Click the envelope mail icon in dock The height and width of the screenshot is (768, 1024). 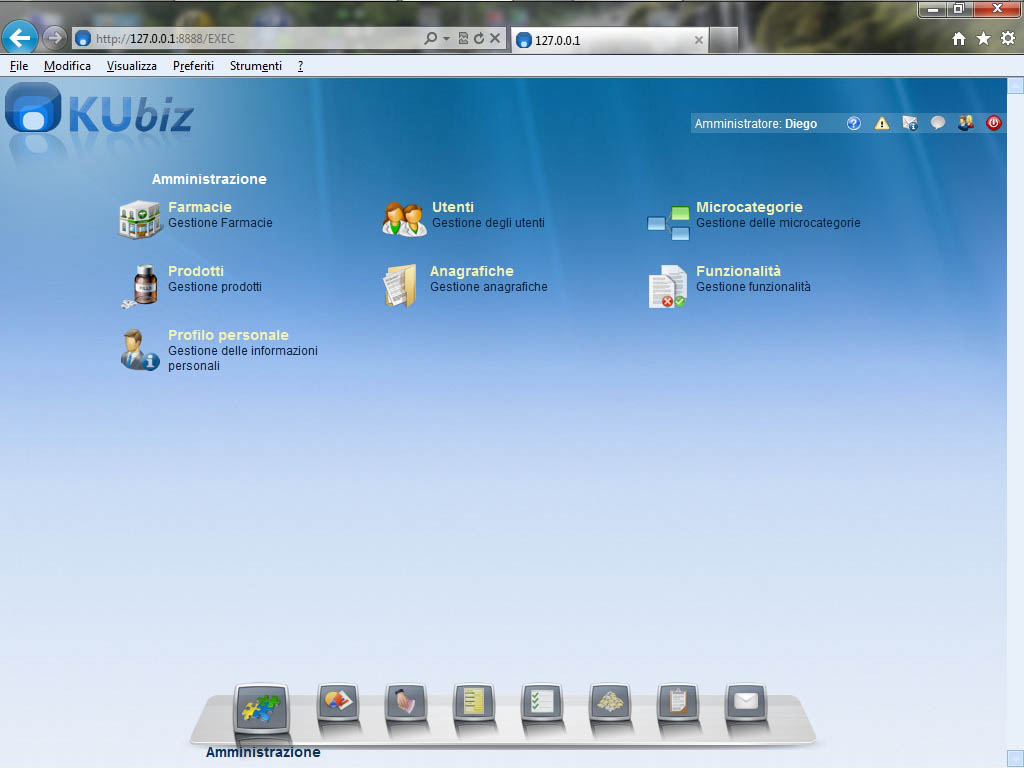pos(745,702)
